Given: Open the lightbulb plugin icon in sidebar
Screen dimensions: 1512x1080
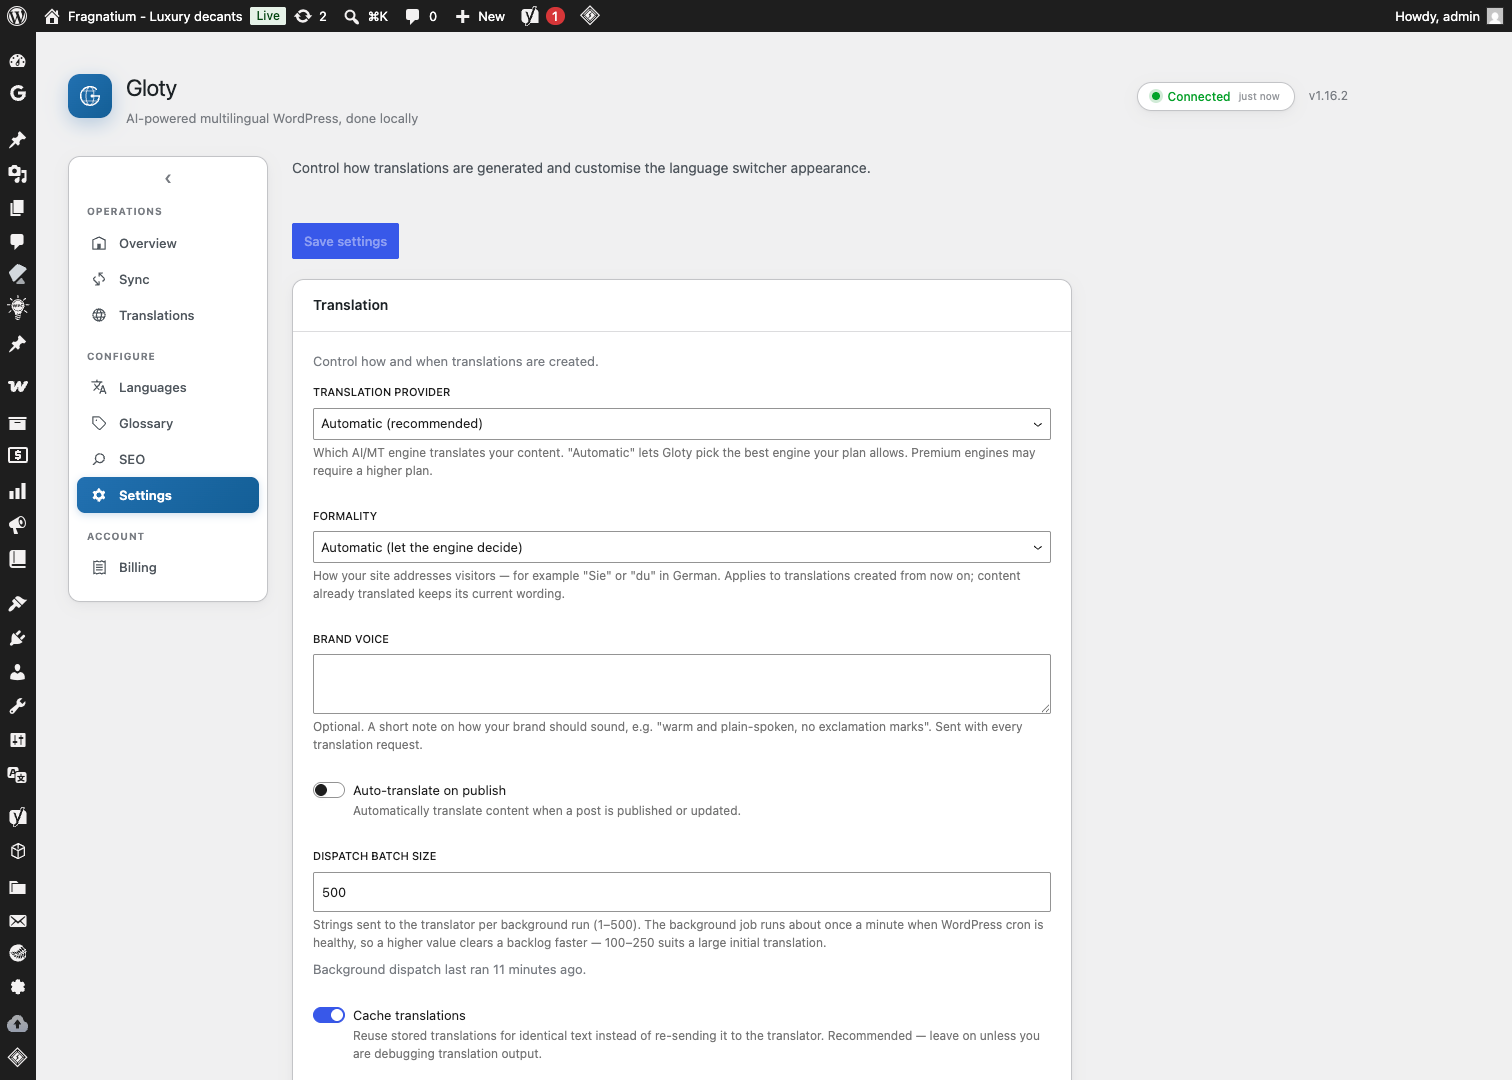Looking at the screenshot, I should tap(17, 307).
